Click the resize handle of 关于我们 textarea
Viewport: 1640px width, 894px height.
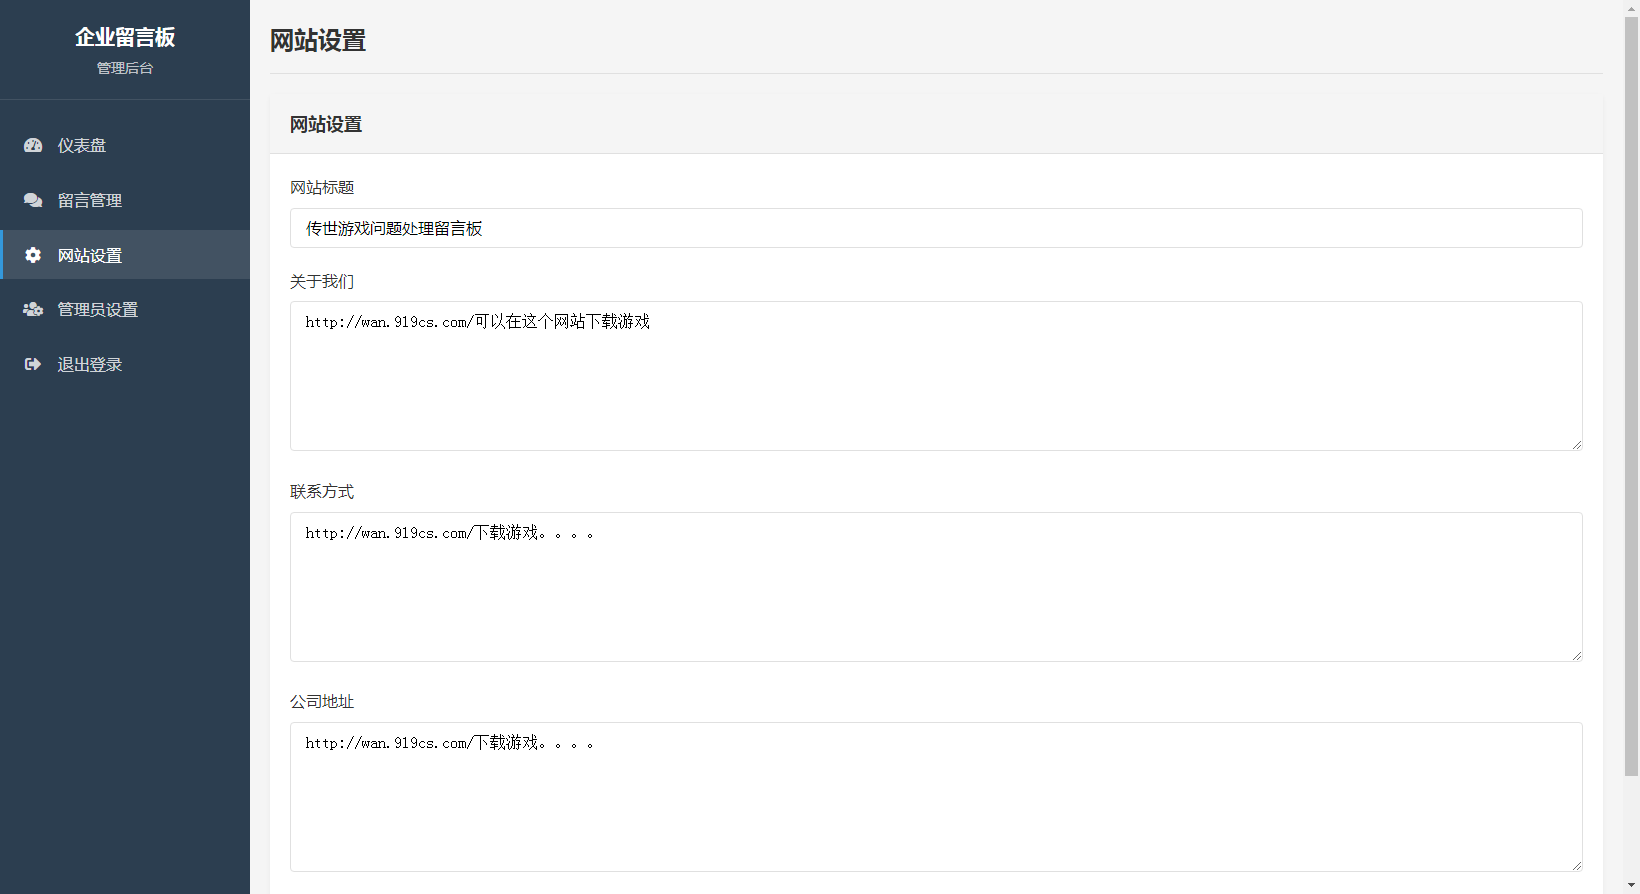coord(1576,444)
